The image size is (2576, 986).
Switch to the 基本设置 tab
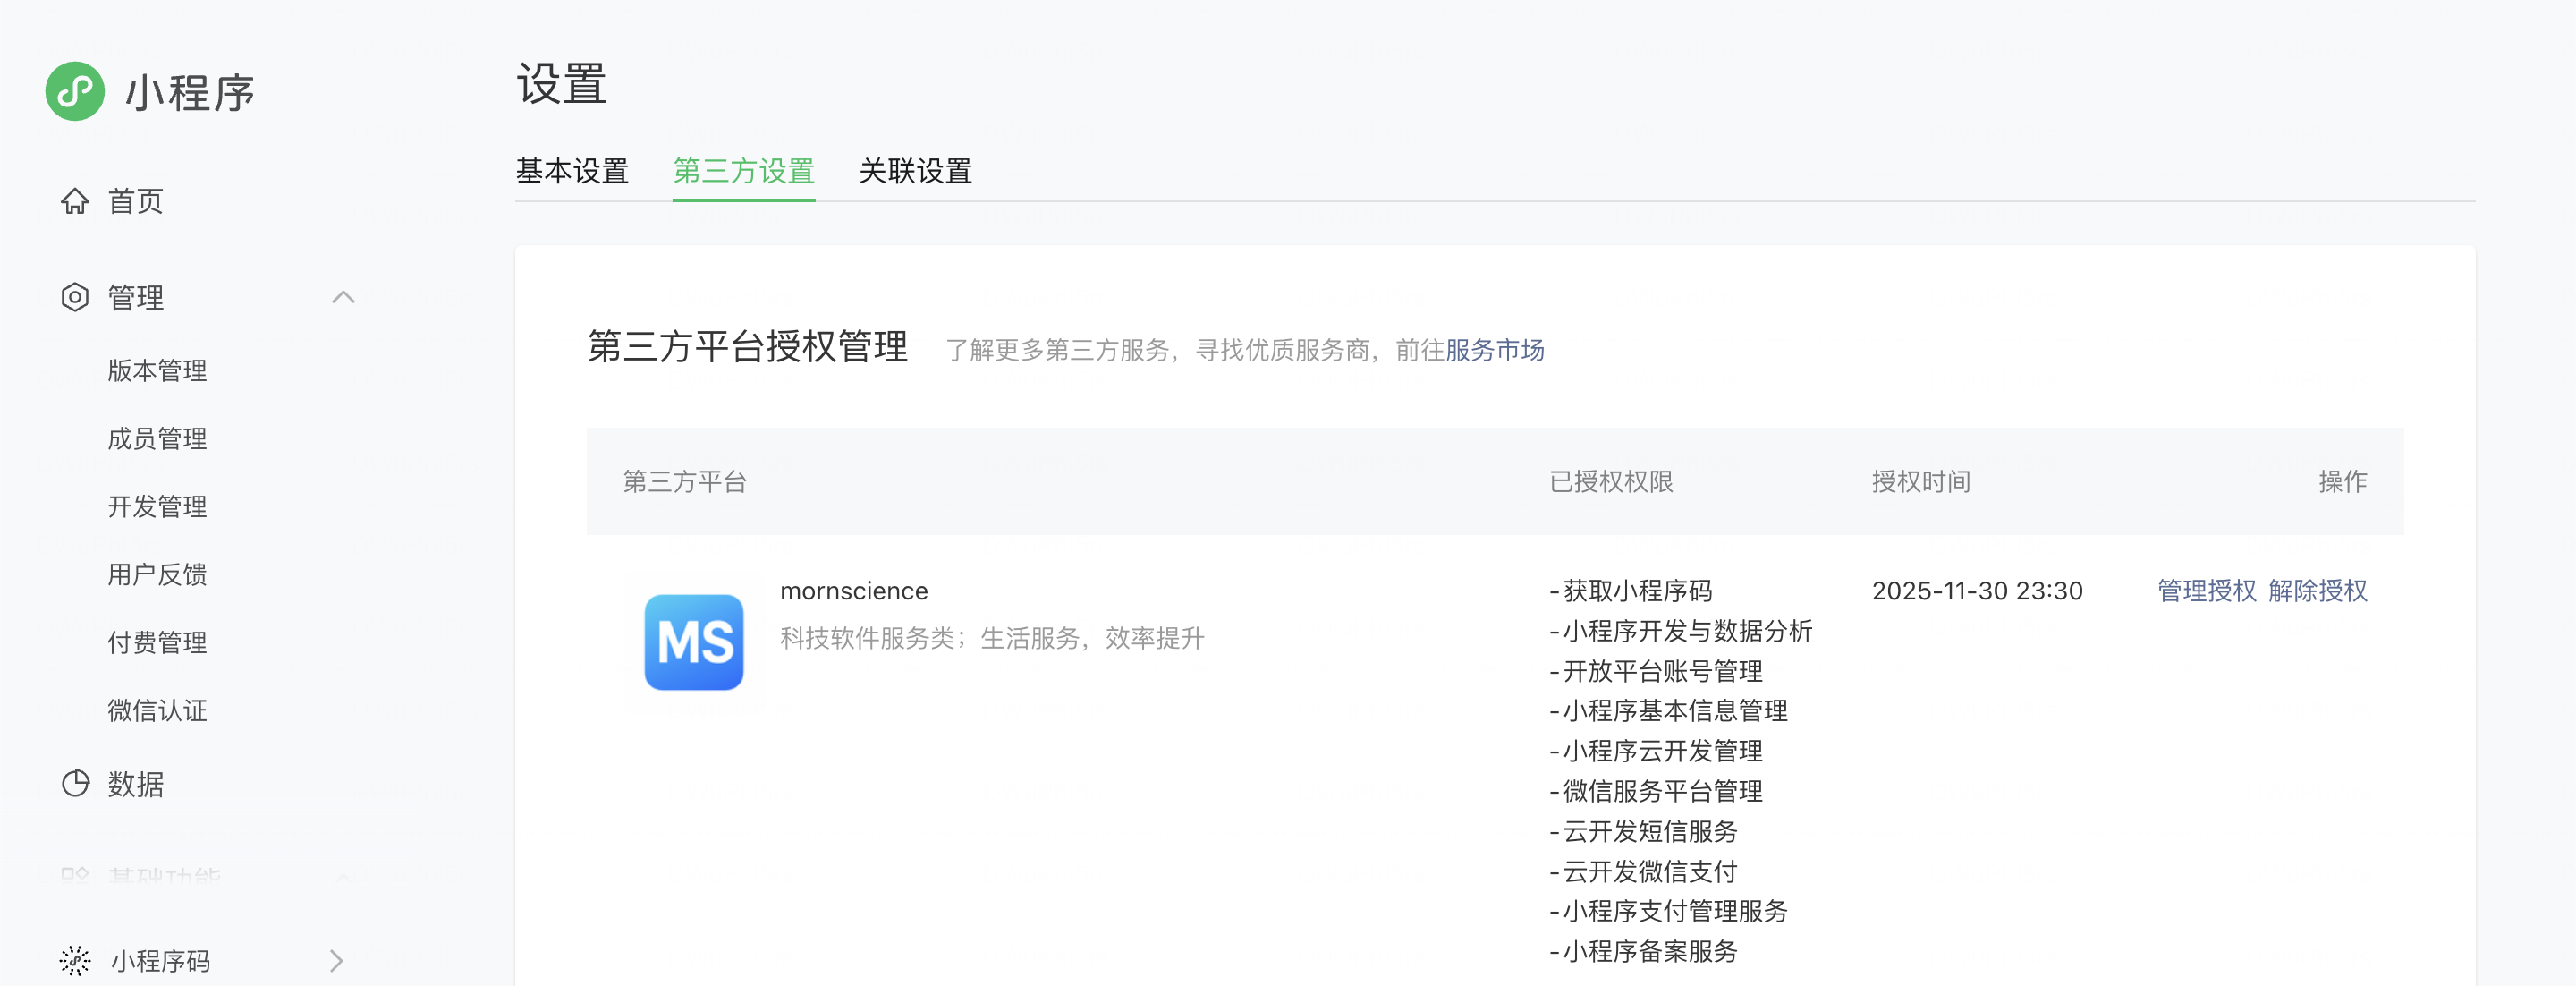coord(572,171)
